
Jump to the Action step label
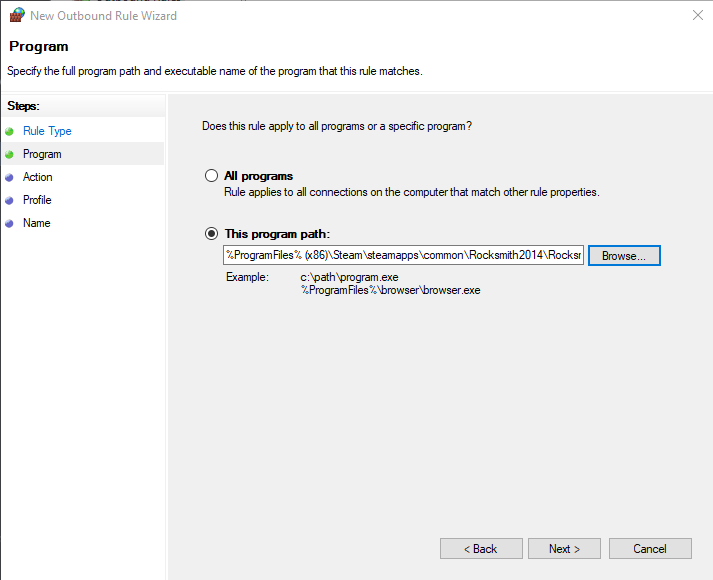(38, 177)
